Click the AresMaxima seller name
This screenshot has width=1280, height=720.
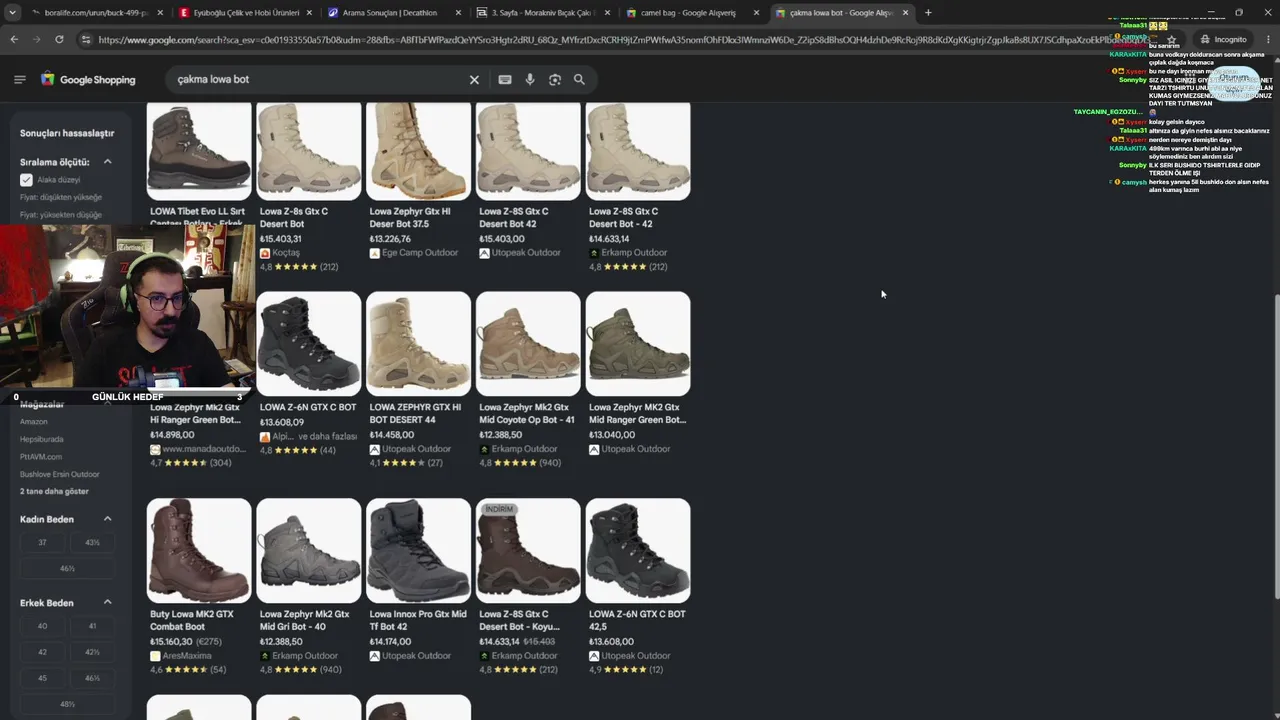(x=188, y=656)
